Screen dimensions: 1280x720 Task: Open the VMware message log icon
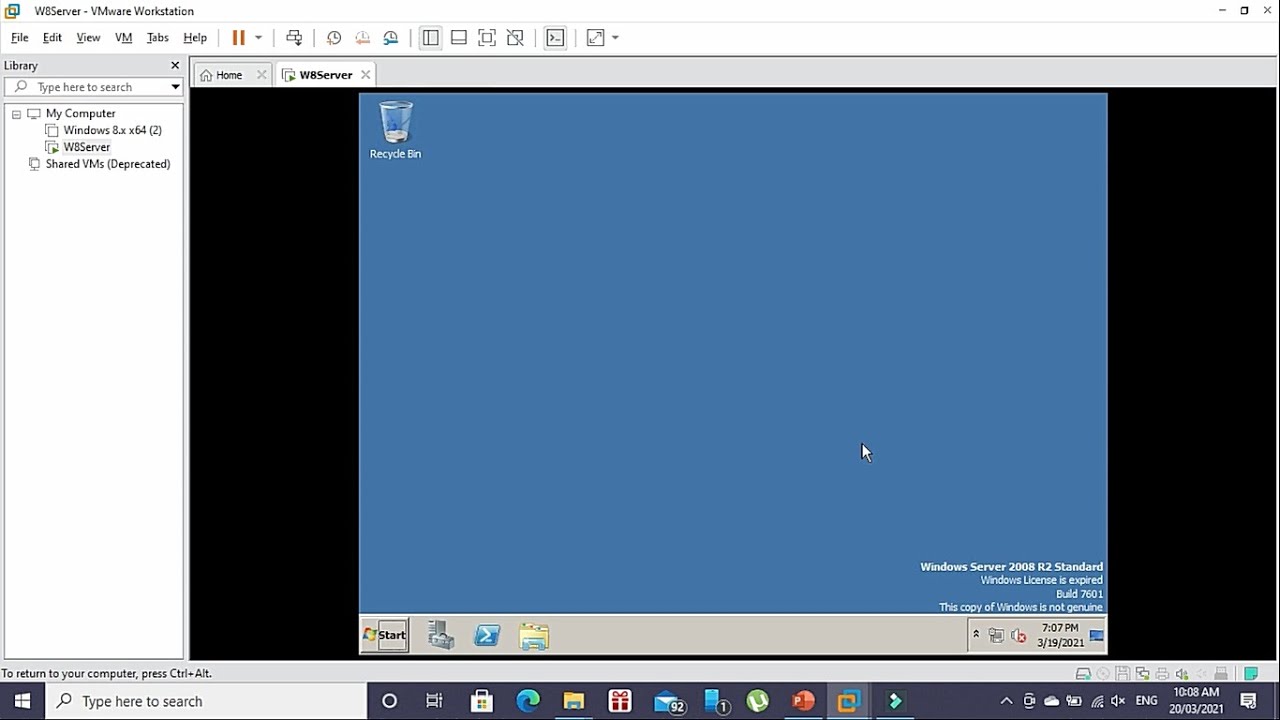[x=1251, y=674]
